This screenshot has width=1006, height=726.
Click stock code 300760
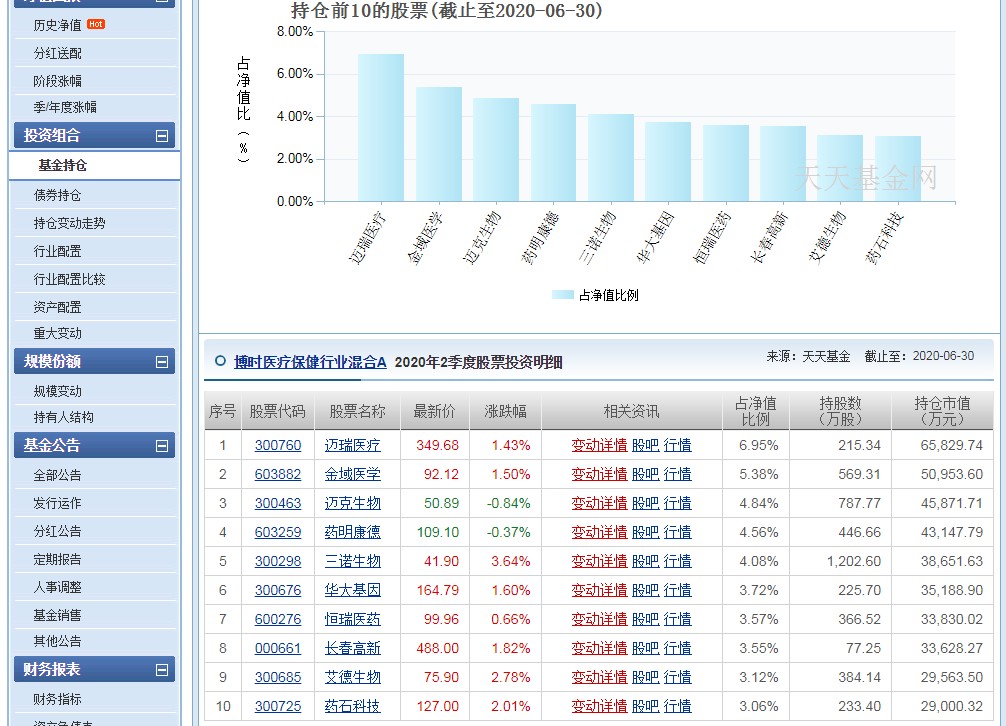[x=278, y=444]
